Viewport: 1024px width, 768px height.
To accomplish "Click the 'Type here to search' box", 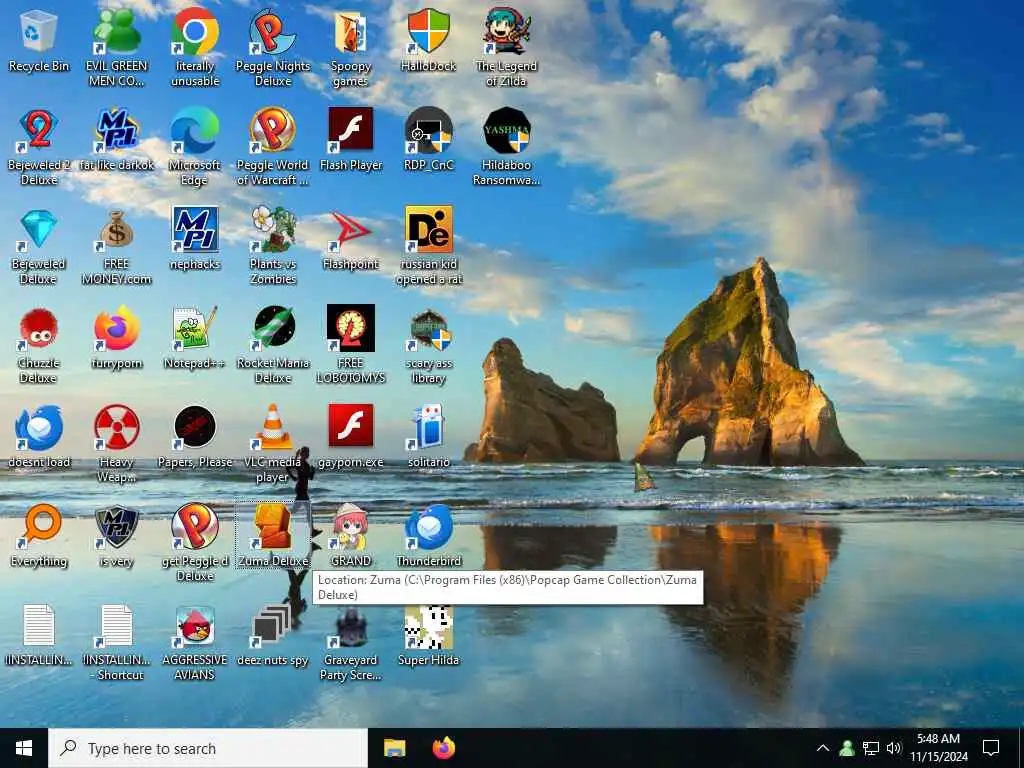I will [x=208, y=748].
